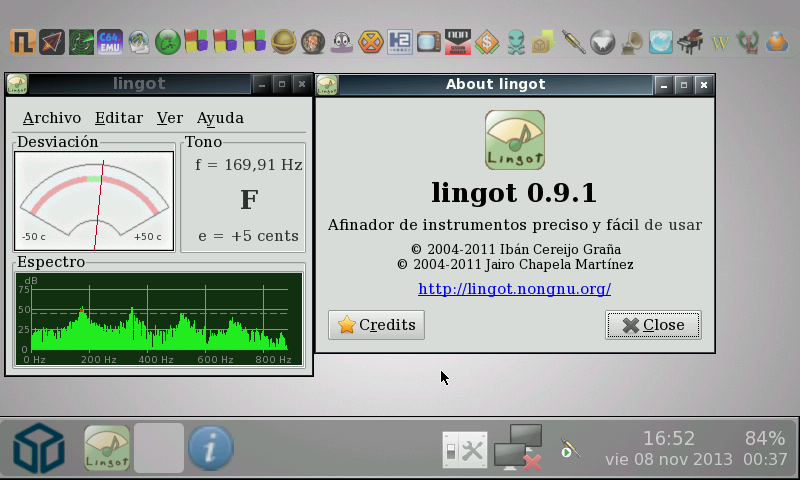Click the Lingot icon in the taskbar
This screenshot has height=480, width=800.
pyautogui.click(x=107, y=447)
